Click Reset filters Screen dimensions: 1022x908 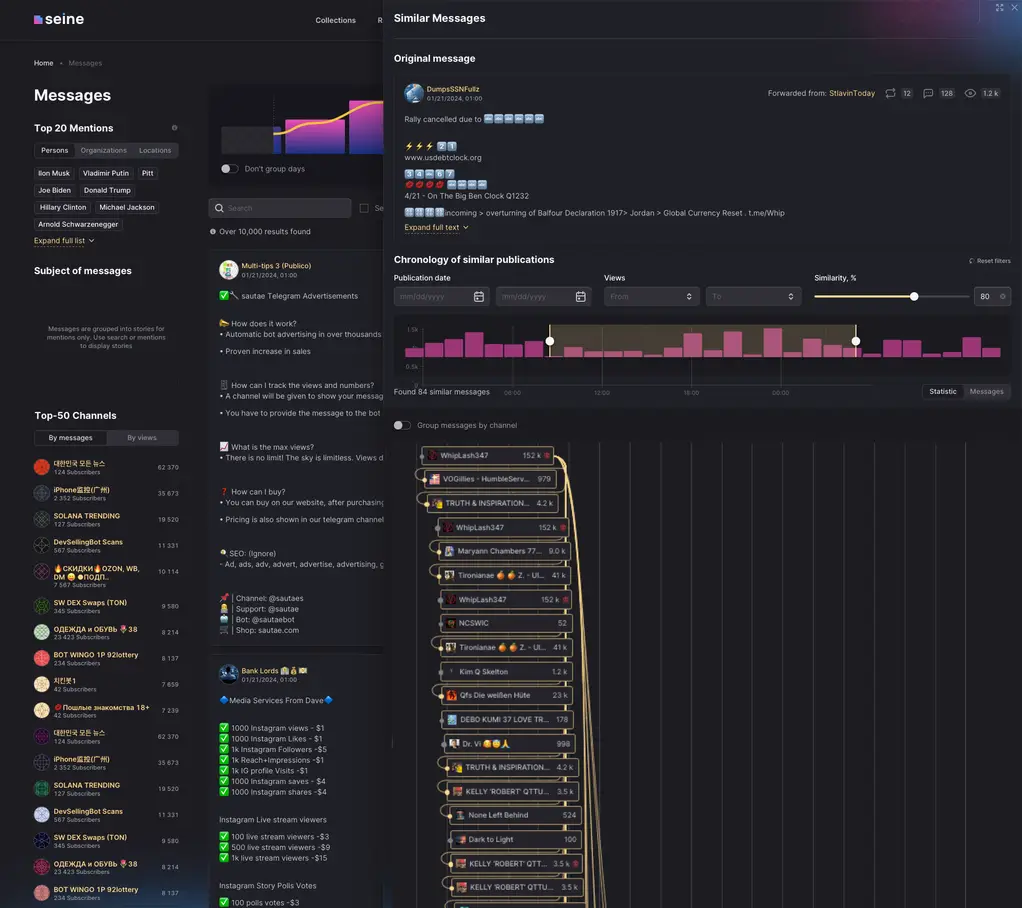pos(989,261)
